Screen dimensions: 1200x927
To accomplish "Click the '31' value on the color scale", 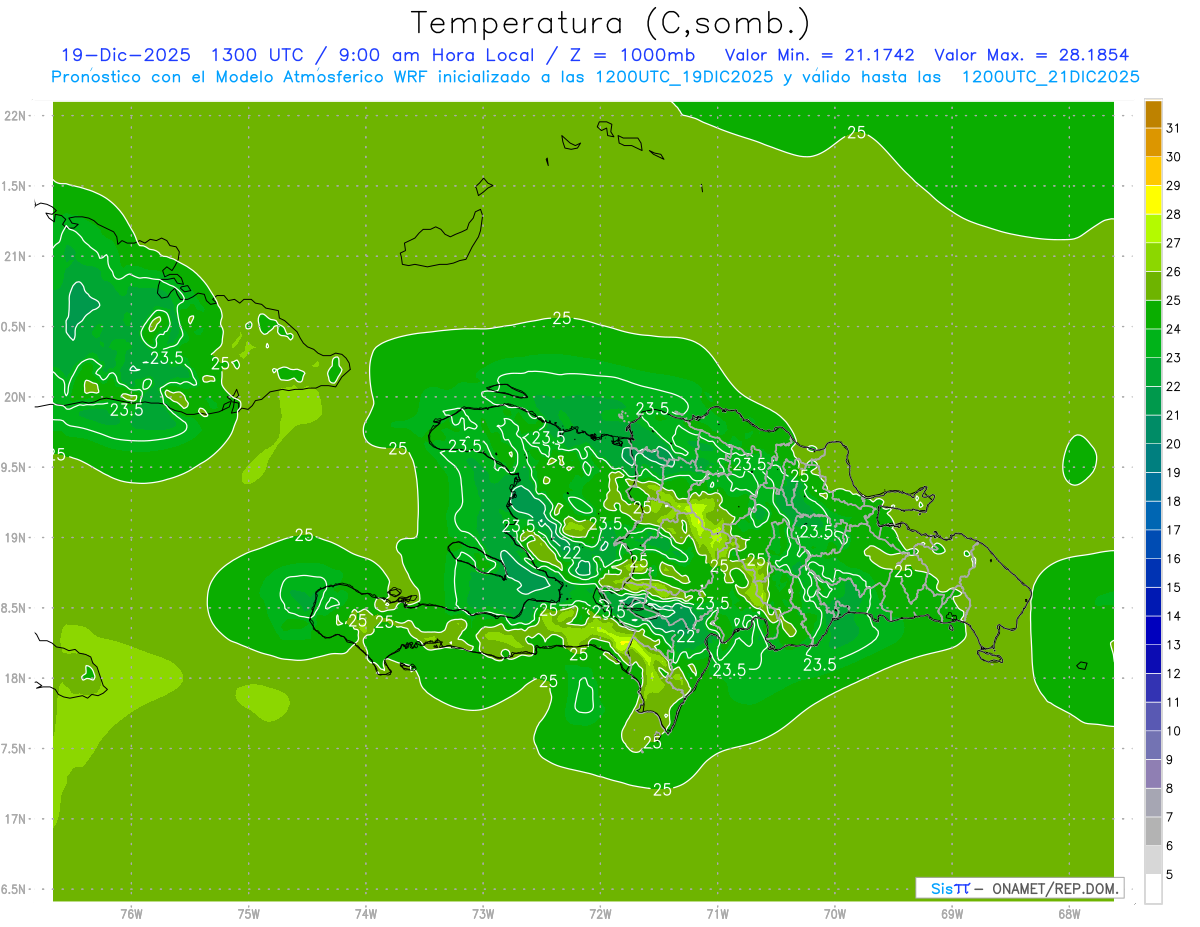I will coord(1173,128).
